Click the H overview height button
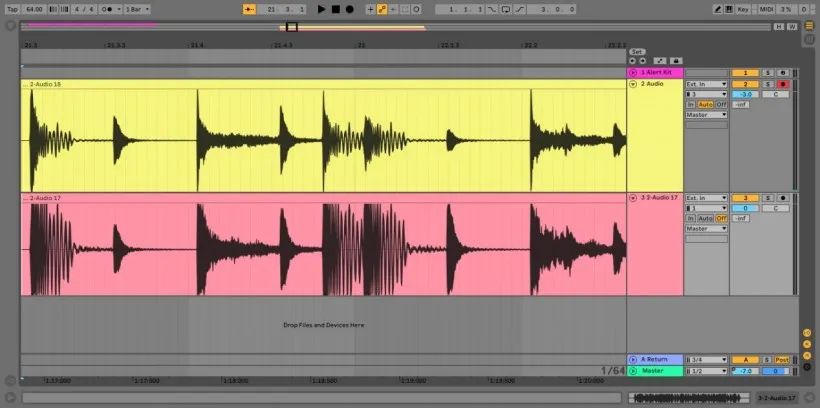The width and height of the screenshot is (820, 408). pos(779,27)
